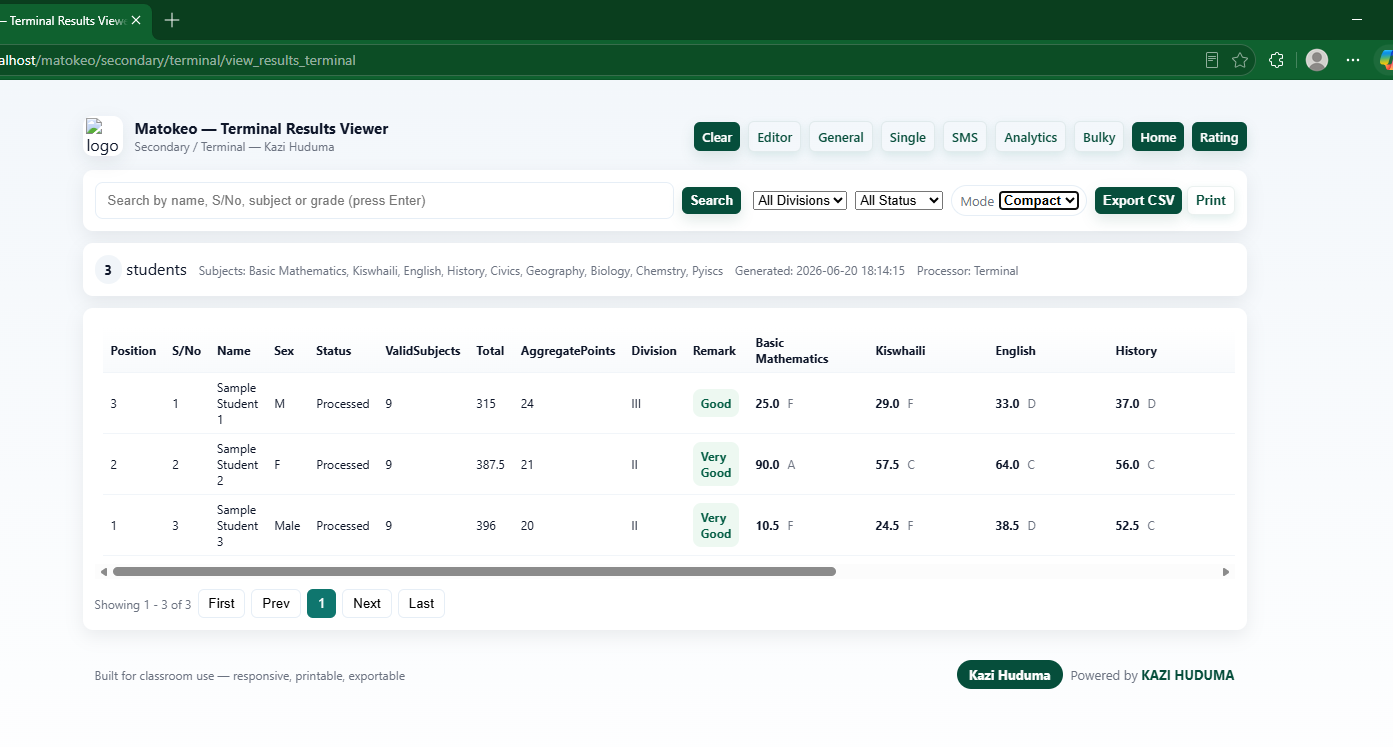Open the Editor page
Image resolution: width=1393 pixels, height=747 pixels.
pos(775,137)
